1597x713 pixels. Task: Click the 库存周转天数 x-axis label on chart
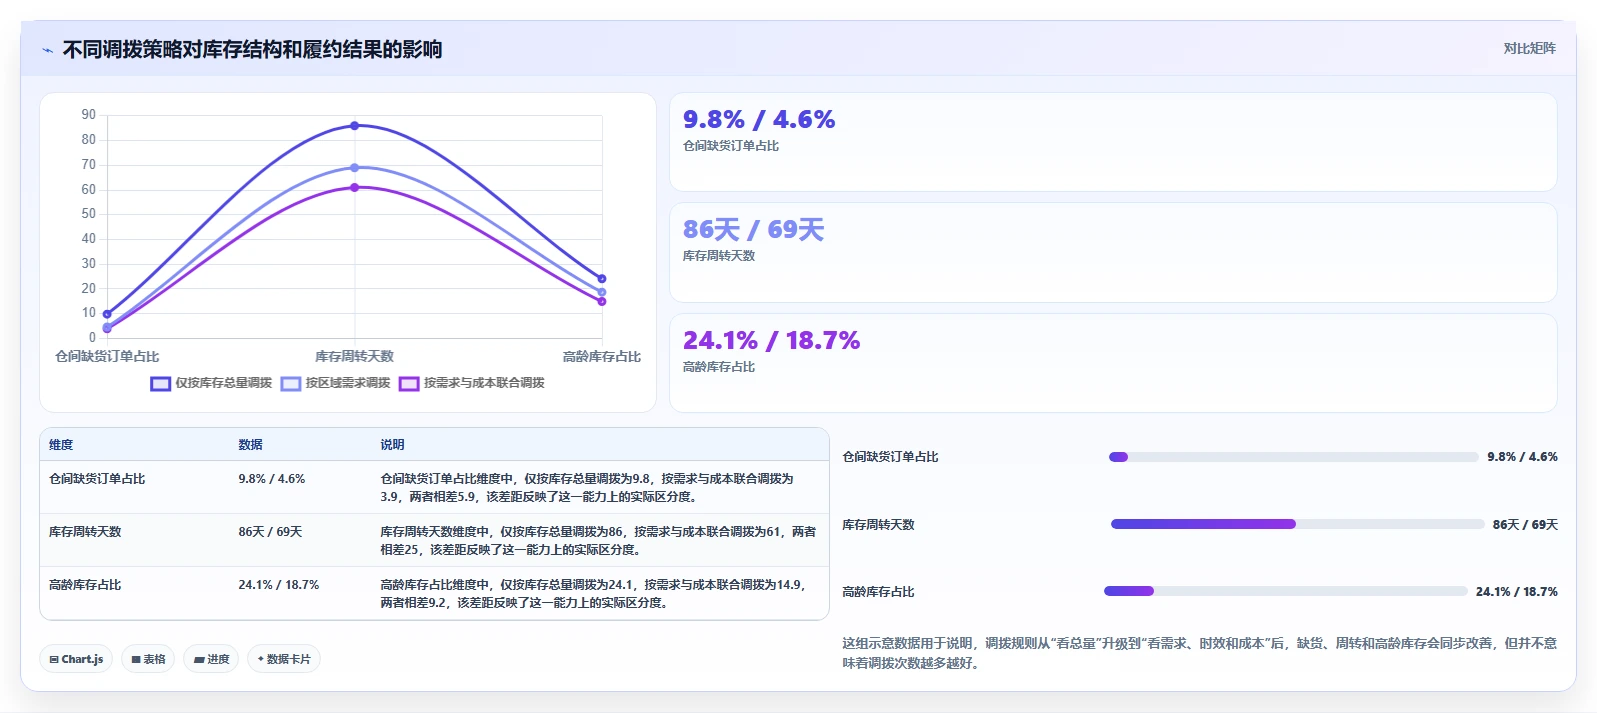click(354, 357)
